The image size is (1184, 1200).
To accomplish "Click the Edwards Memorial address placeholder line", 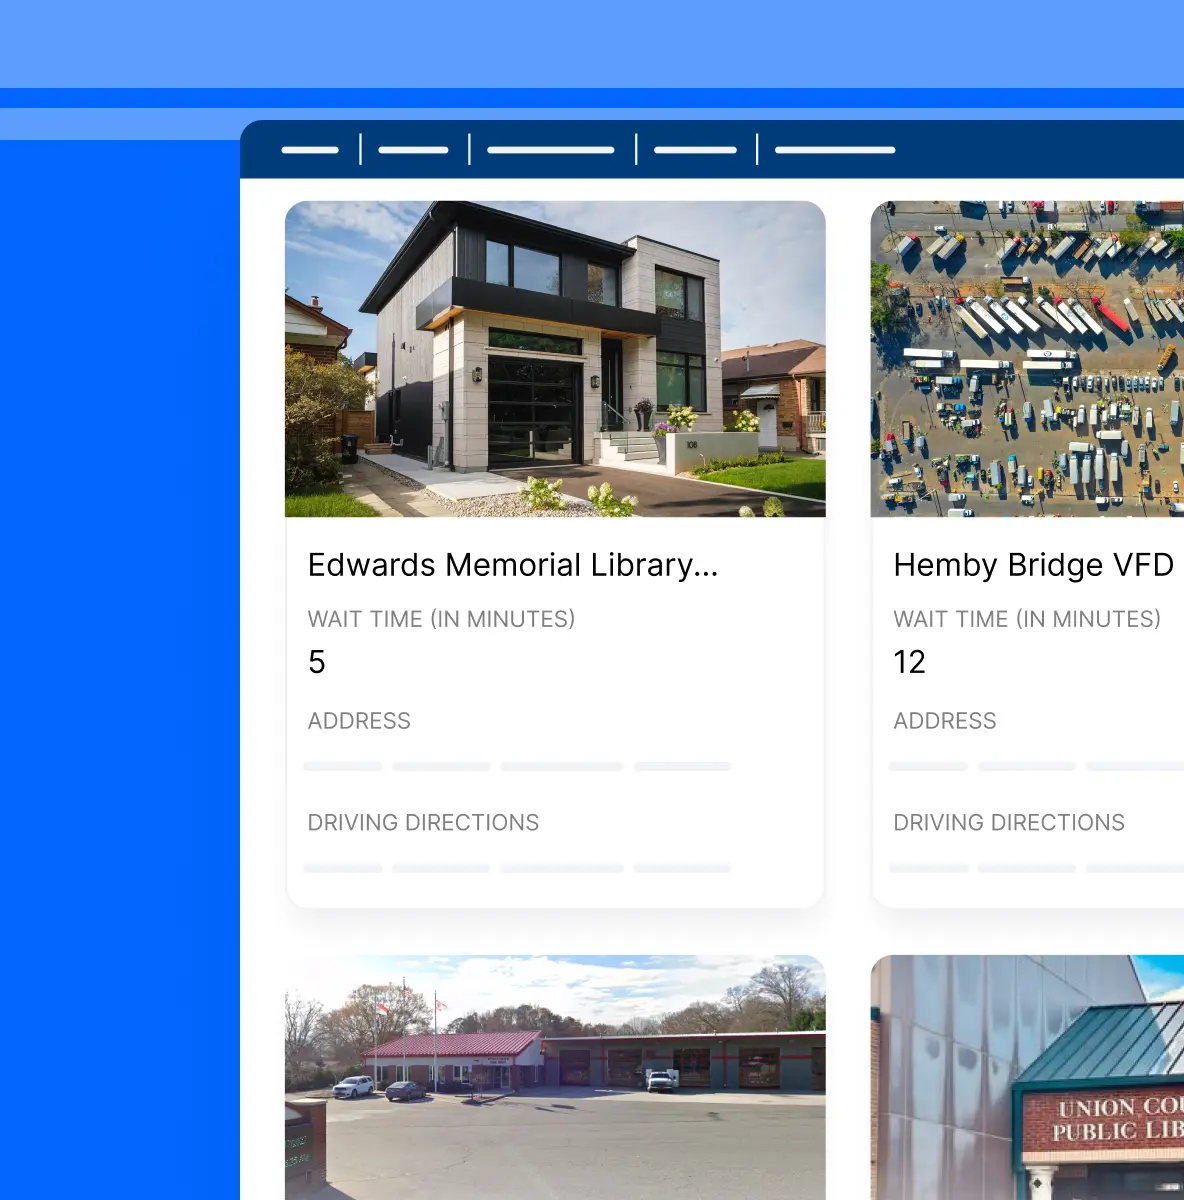I will coord(517,766).
